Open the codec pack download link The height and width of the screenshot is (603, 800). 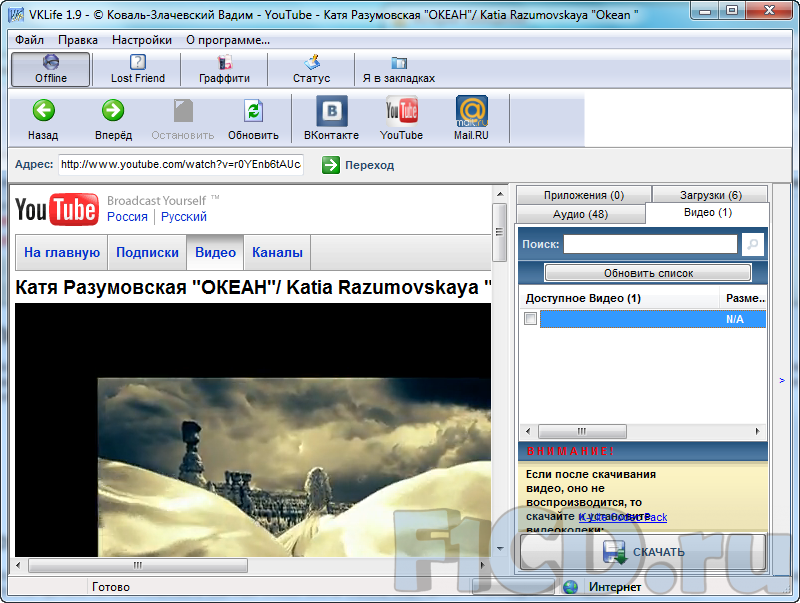click(x=622, y=517)
